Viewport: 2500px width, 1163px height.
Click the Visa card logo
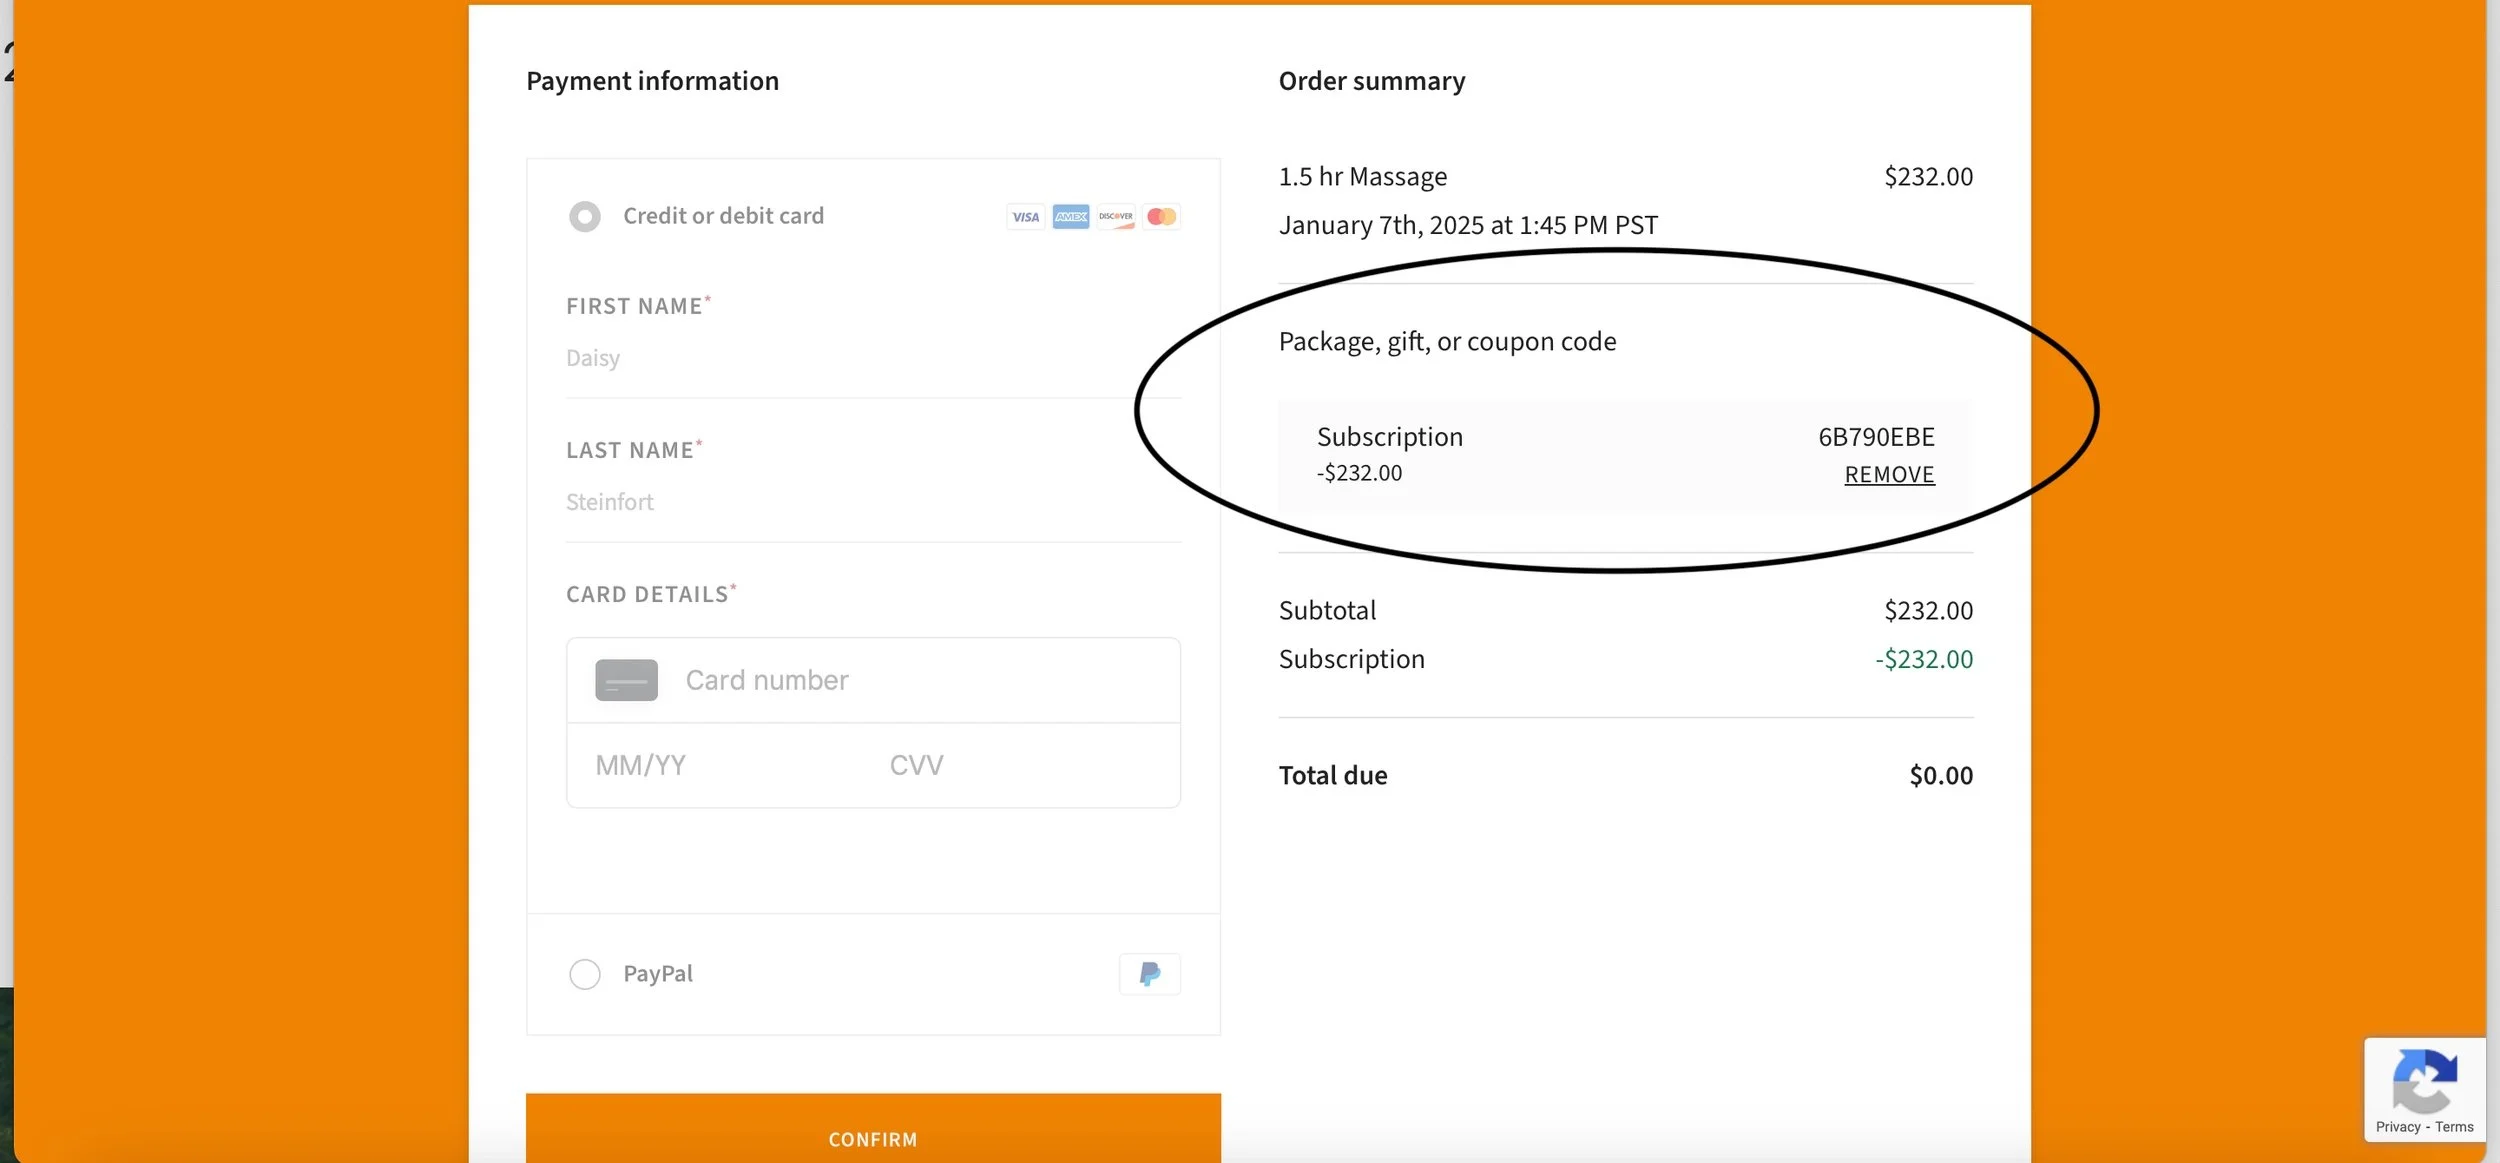[x=1025, y=217]
